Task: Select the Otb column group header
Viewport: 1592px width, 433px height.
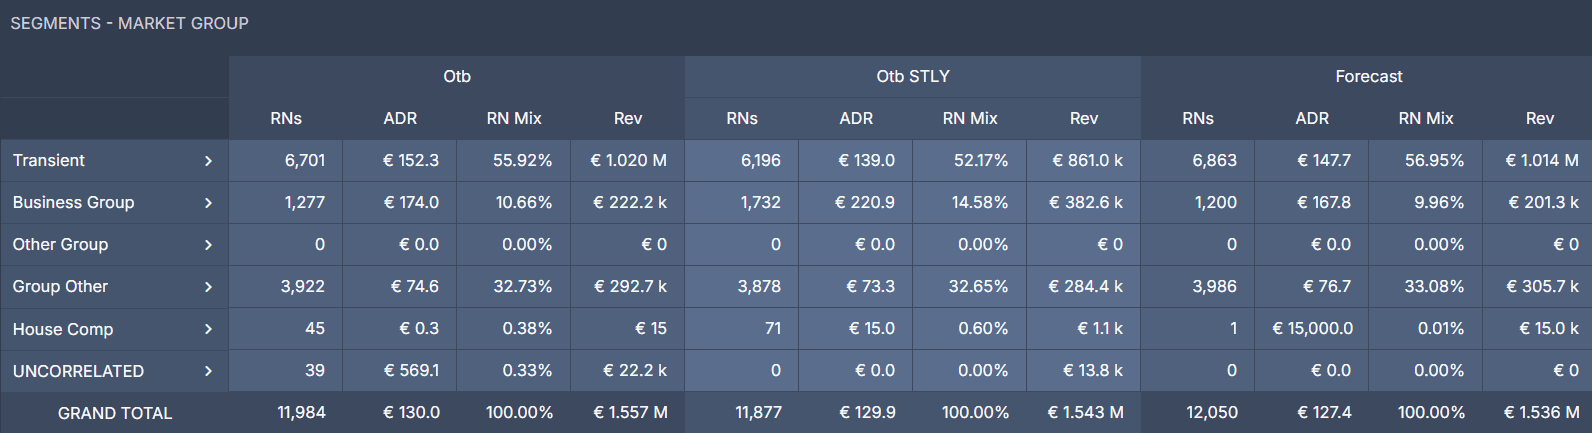Action: point(457,77)
